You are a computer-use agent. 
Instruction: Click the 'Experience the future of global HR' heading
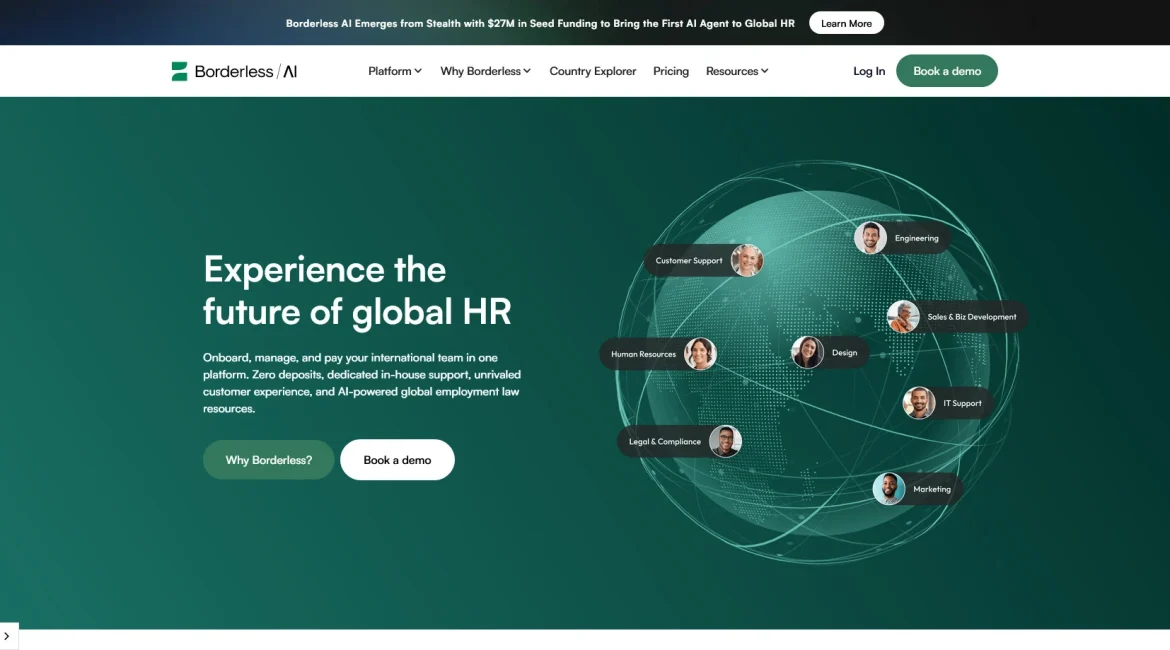coord(357,290)
